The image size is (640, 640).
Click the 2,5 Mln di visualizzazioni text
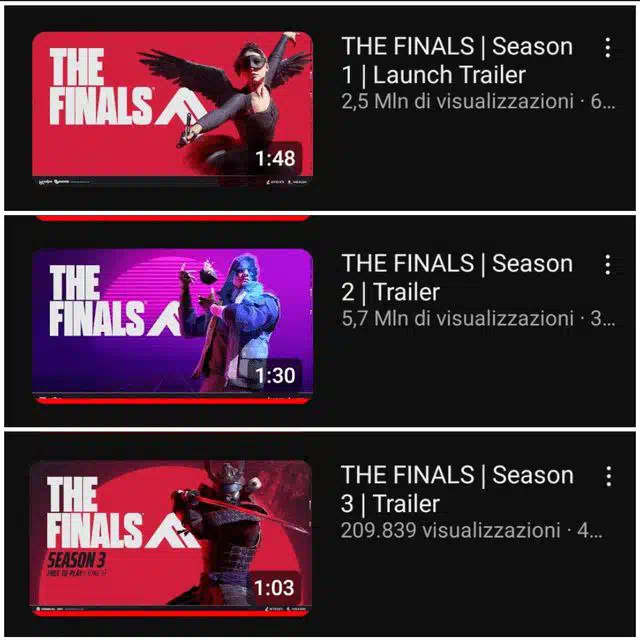point(458,101)
